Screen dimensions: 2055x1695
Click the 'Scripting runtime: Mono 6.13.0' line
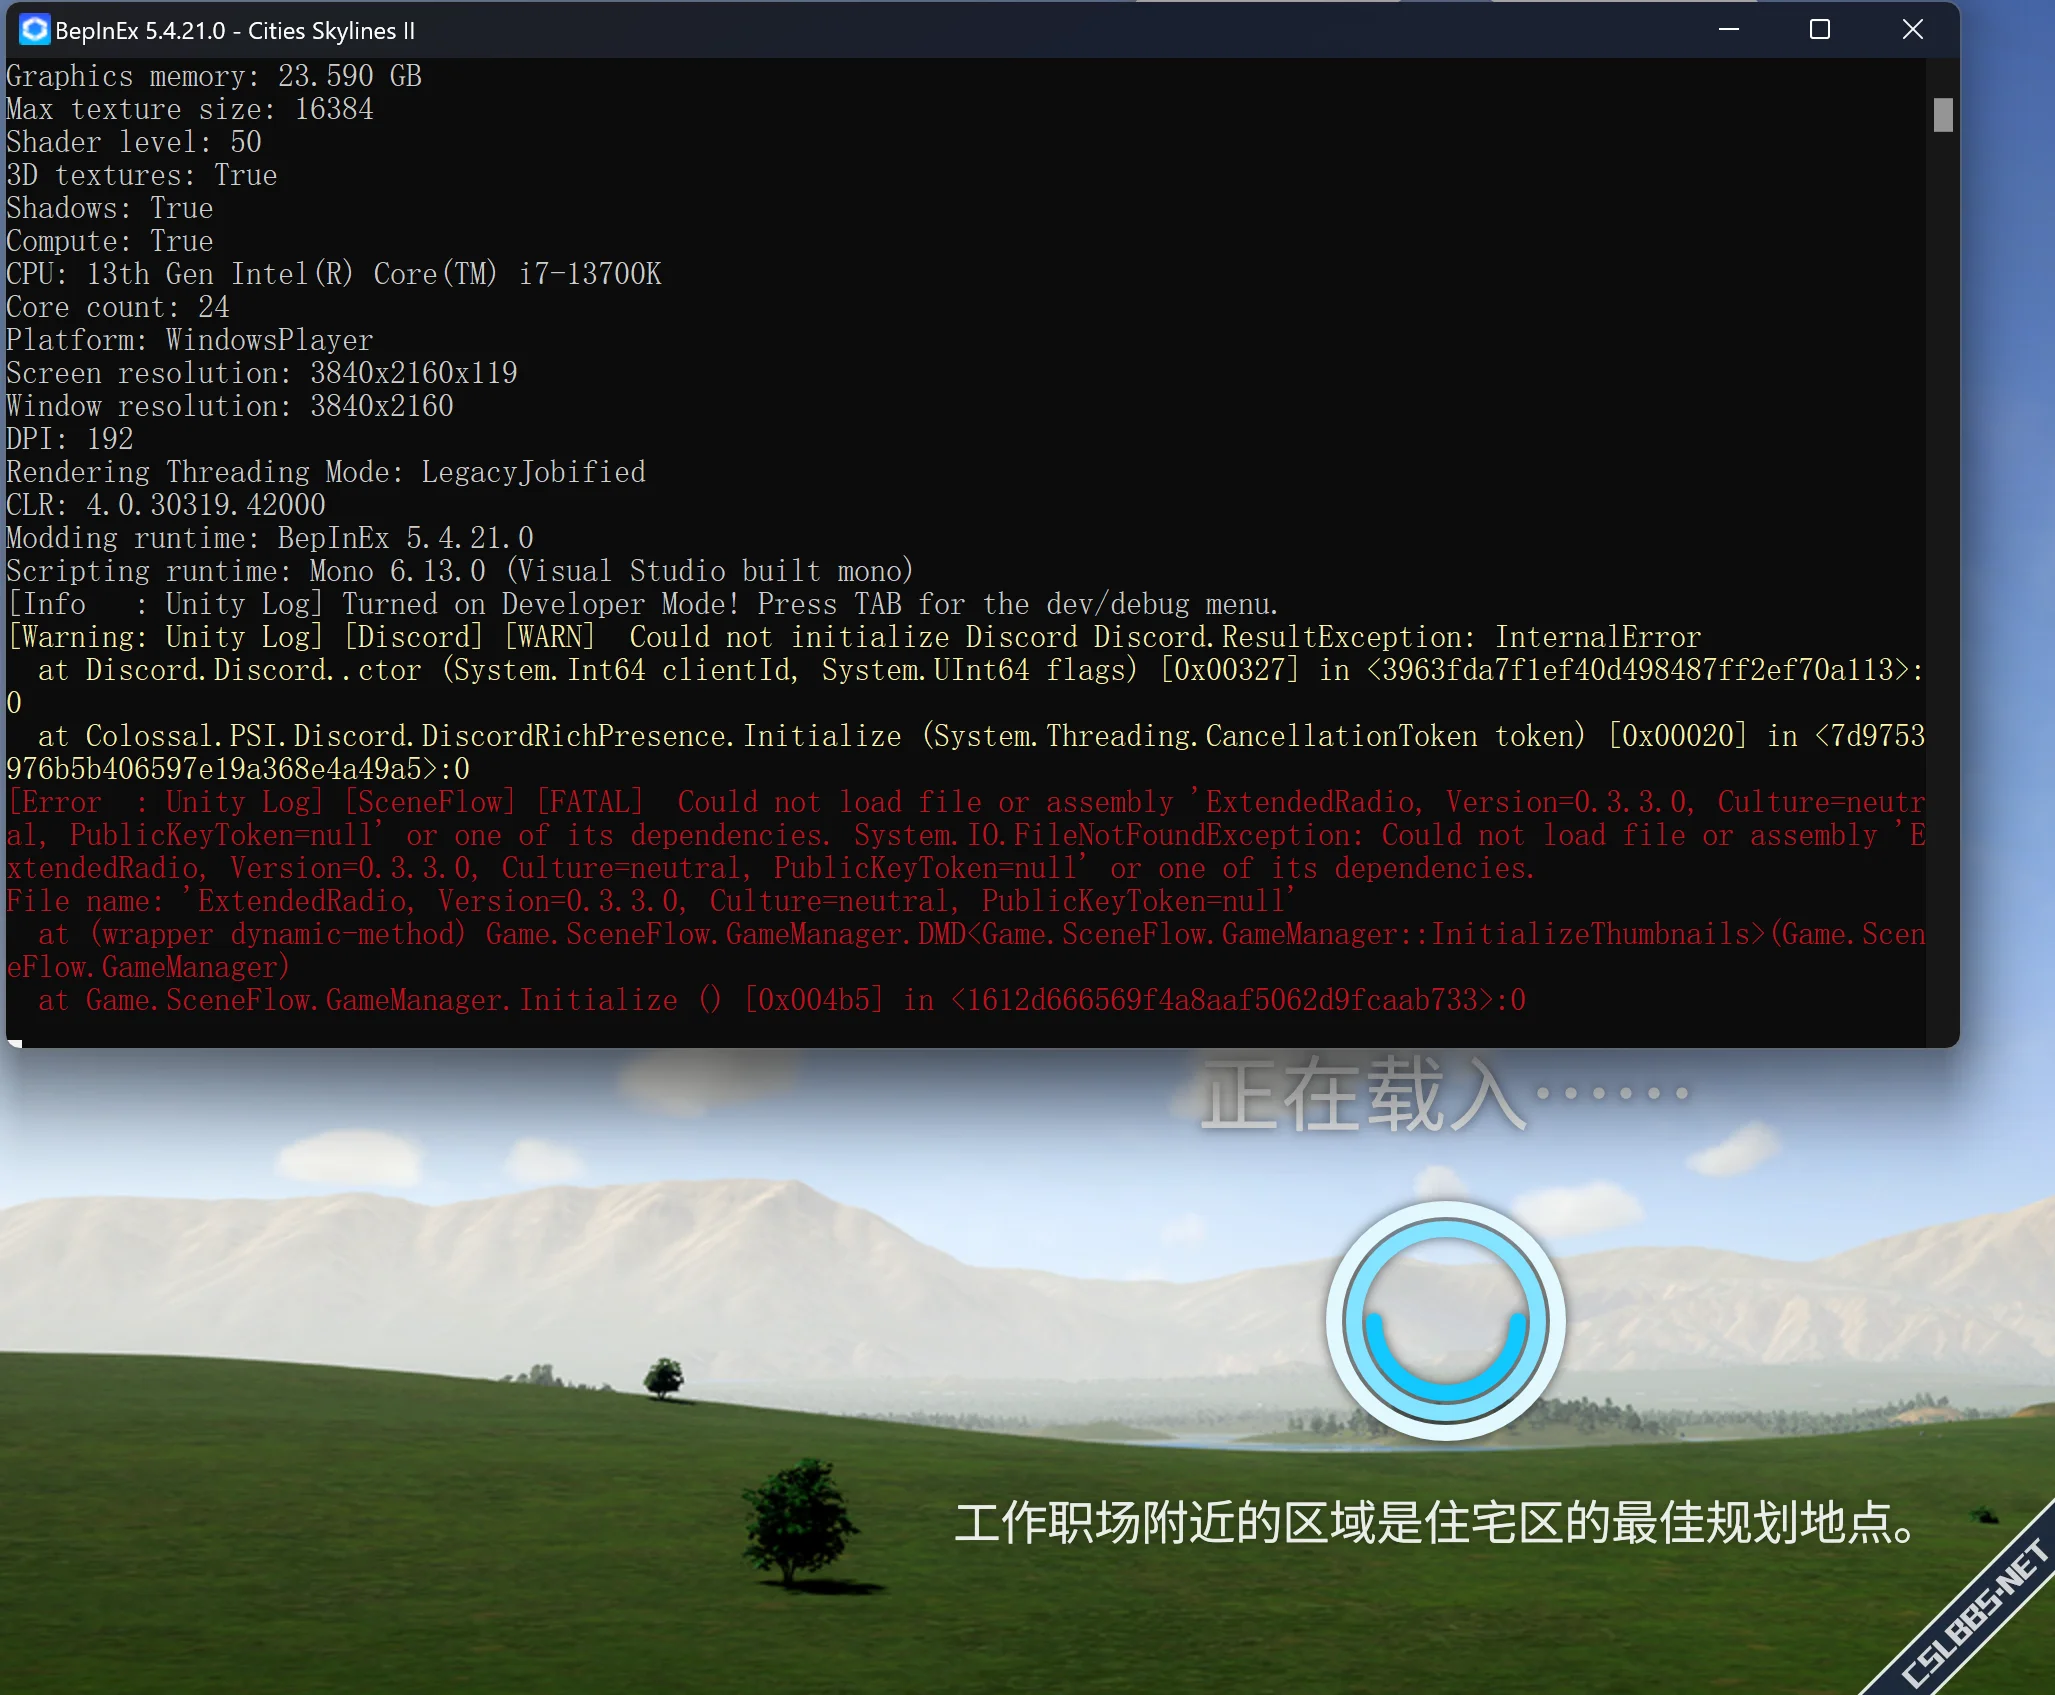click(460, 571)
